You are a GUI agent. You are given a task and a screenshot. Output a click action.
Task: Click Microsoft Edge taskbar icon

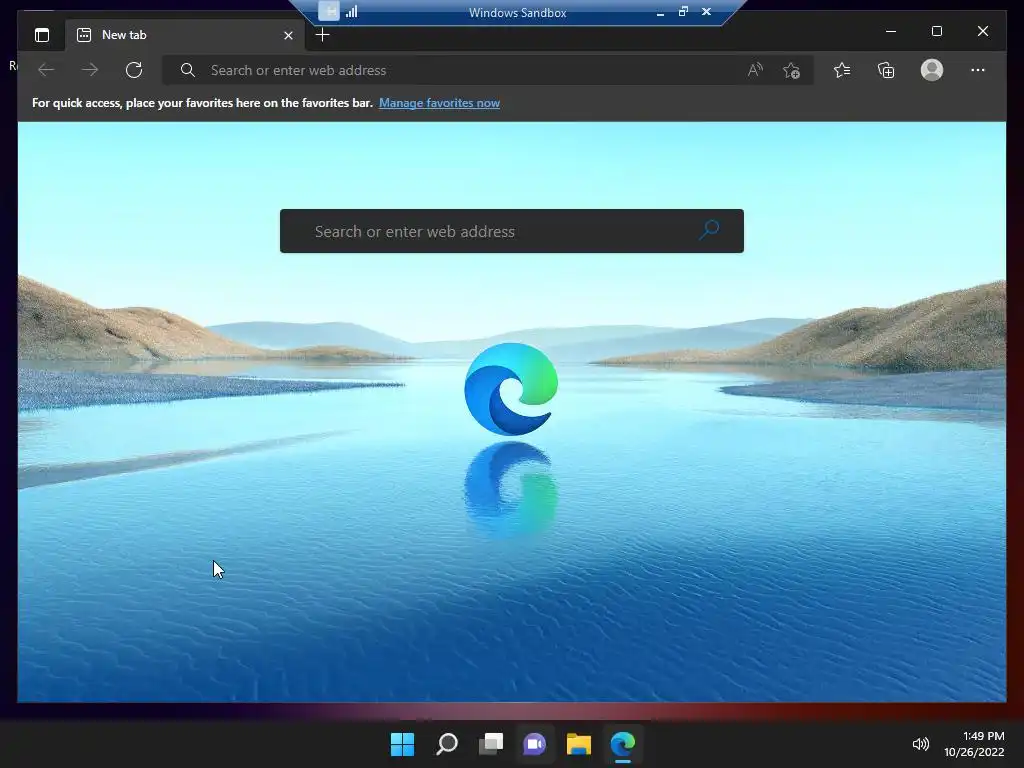click(x=623, y=744)
